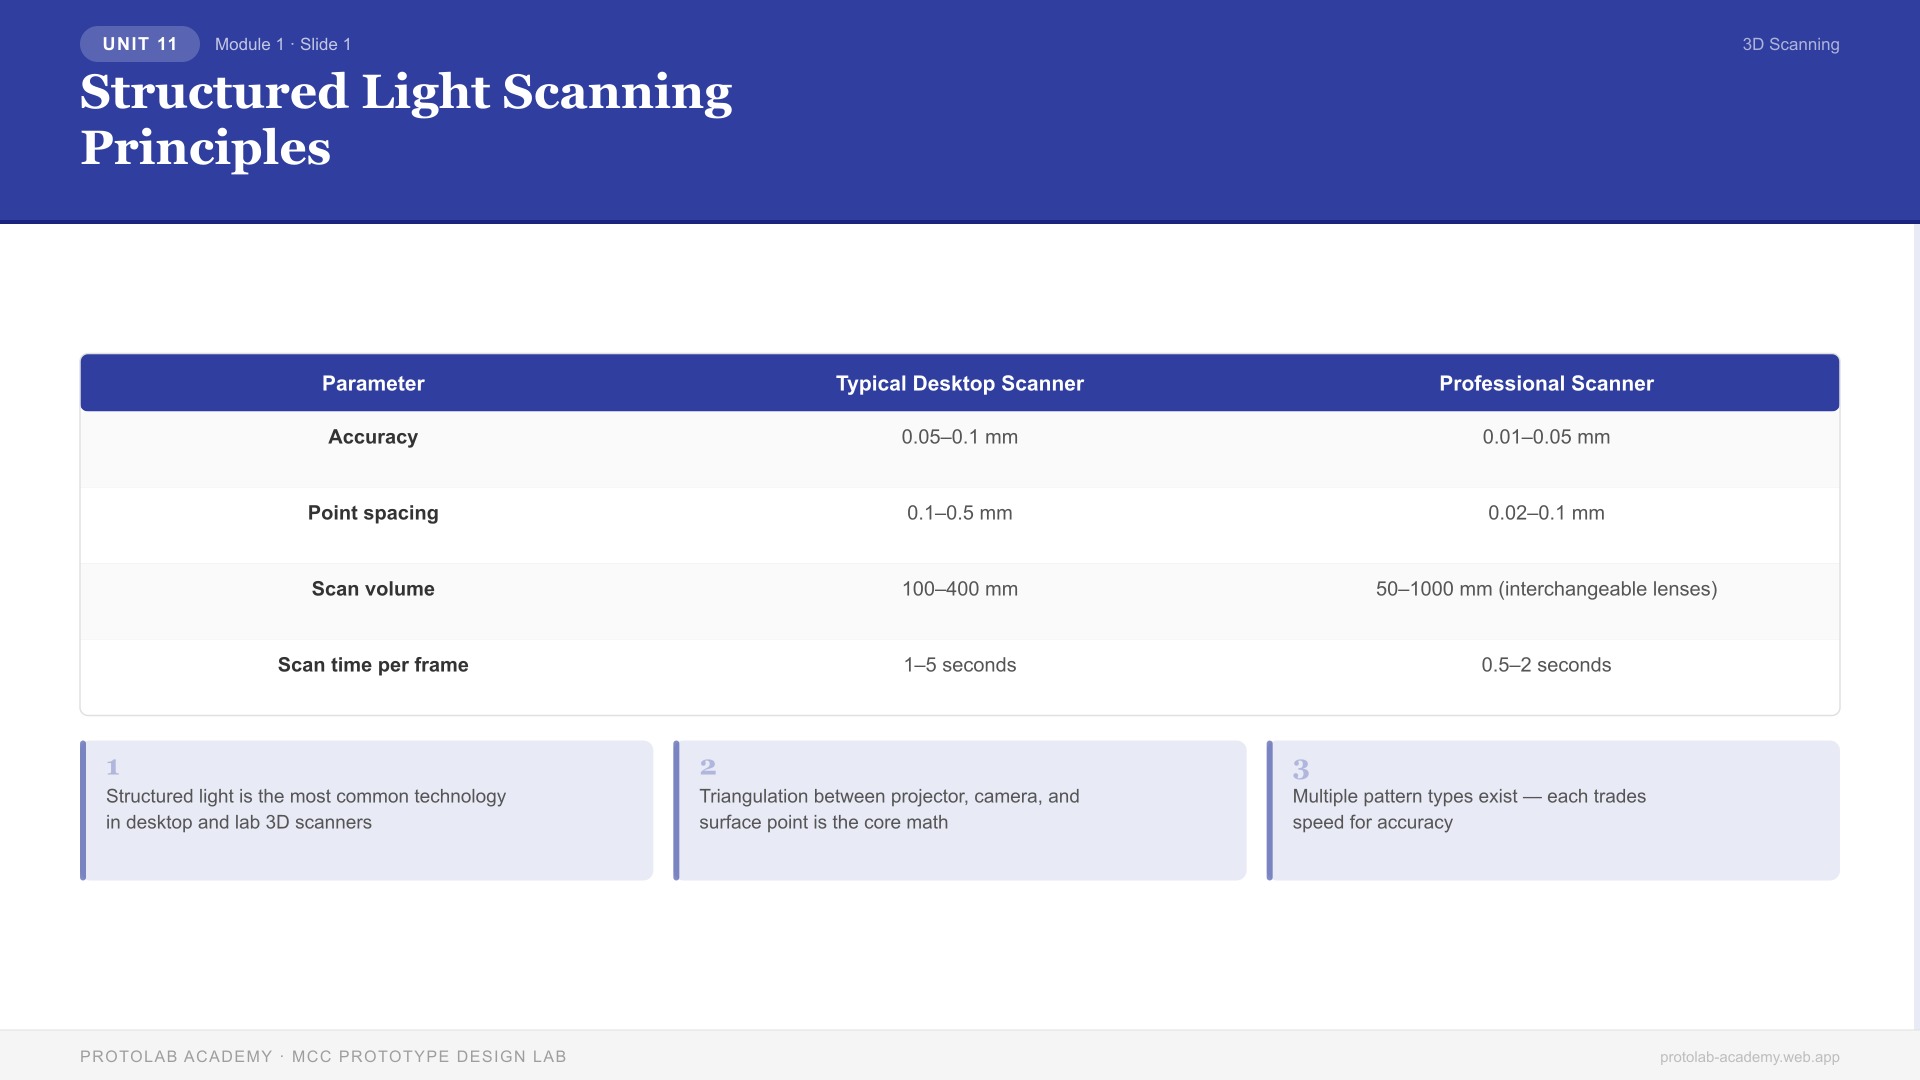The height and width of the screenshot is (1080, 1920).
Task: Expand the Typical Desktop Scanner column header
Action: 960,383
